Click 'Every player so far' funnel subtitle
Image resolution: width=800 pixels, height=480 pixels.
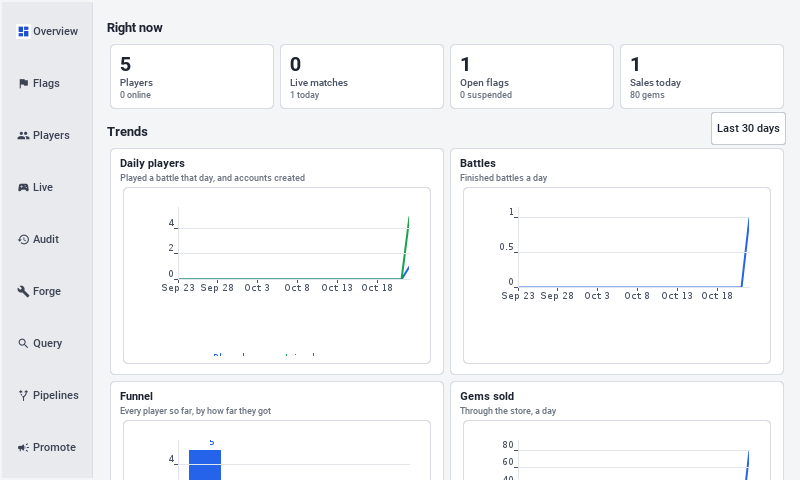click(x=195, y=411)
